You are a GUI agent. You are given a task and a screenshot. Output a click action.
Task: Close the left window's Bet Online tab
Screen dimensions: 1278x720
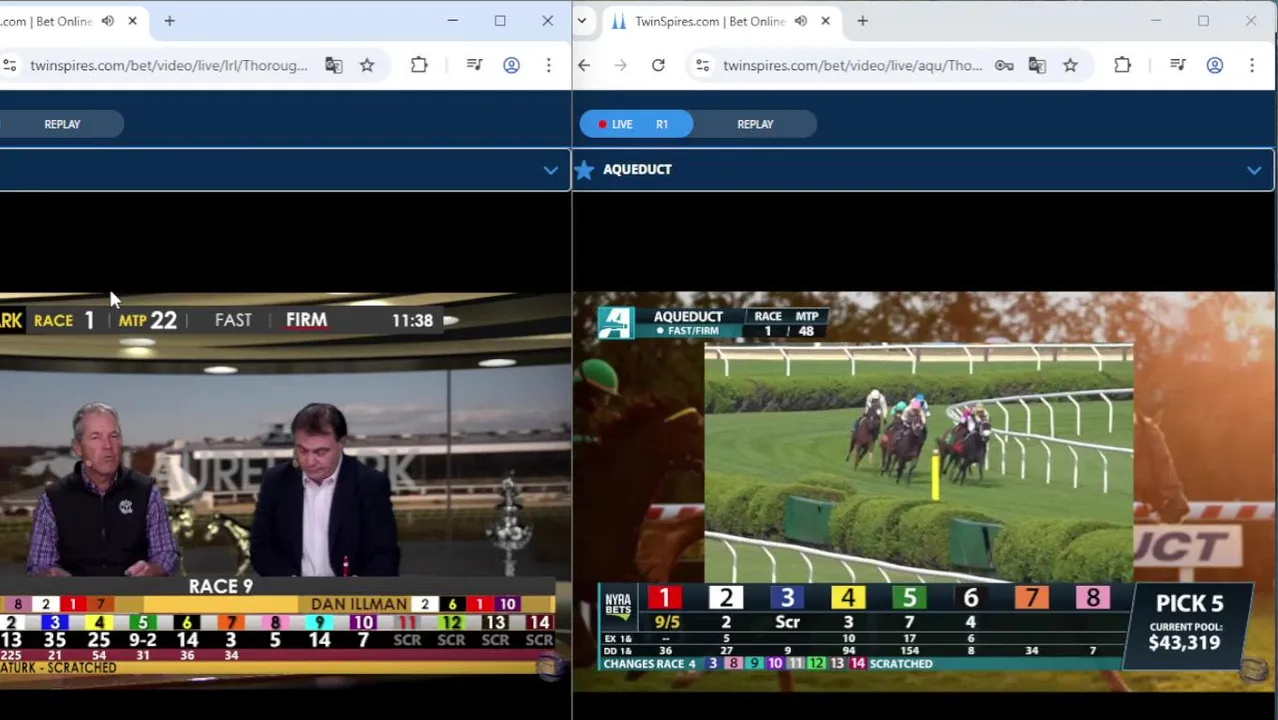(x=132, y=21)
